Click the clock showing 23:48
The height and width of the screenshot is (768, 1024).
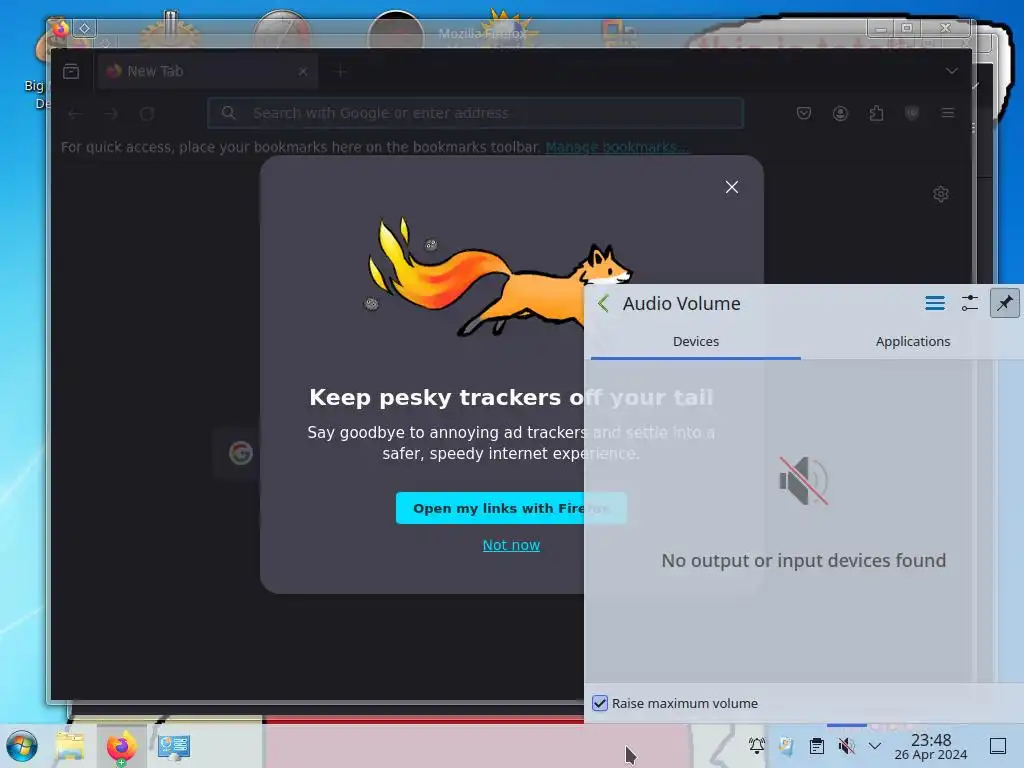pyautogui.click(x=931, y=746)
